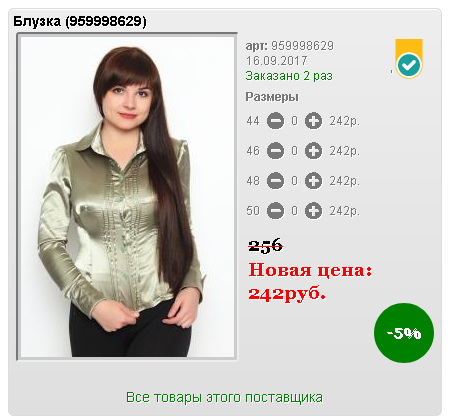Decrease quantity for size 46
The height and width of the screenshot is (419, 452).
click(x=275, y=151)
